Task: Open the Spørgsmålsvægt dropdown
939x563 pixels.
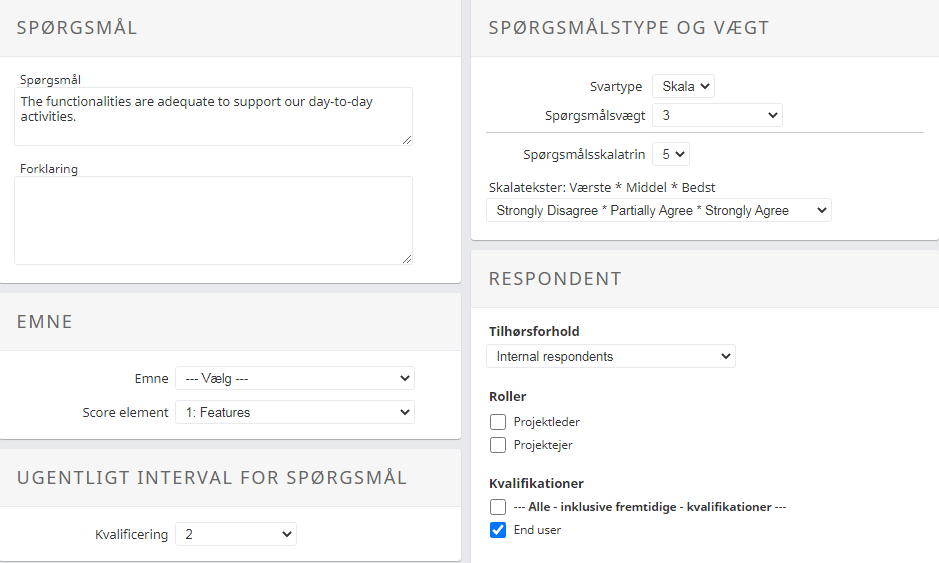Action: tap(717, 115)
